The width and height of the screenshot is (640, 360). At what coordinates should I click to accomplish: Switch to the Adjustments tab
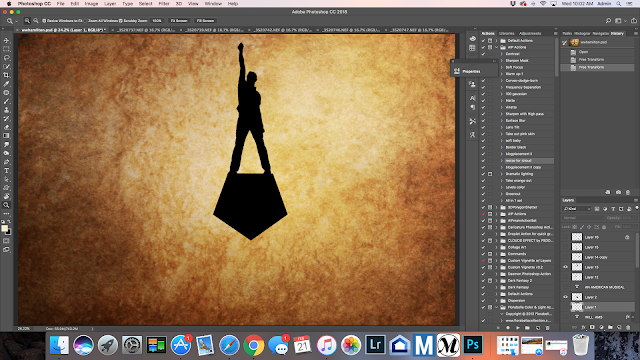pyautogui.click(x=530, y=33)
